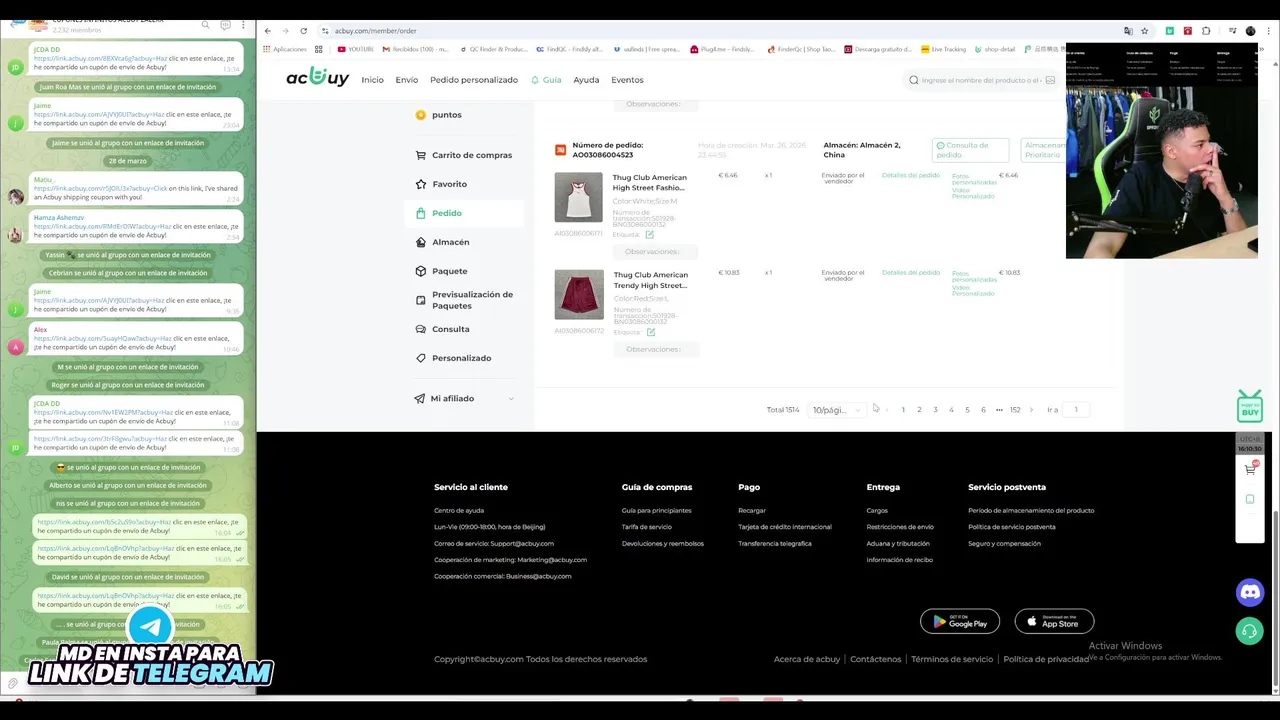Click the orange order icon beside Número de pedido
Image resolution: width=1280 pixels, height=720 pixels.
[561, 150]
